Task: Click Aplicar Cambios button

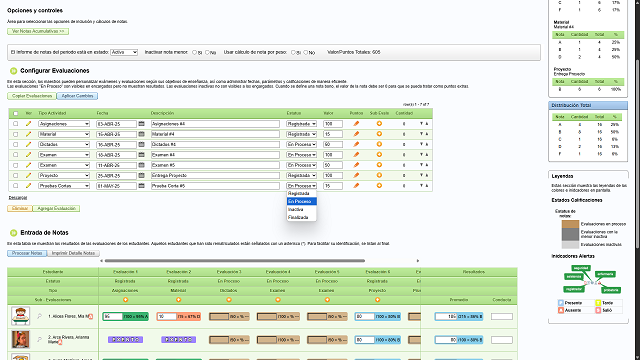Action: point(77,96)
